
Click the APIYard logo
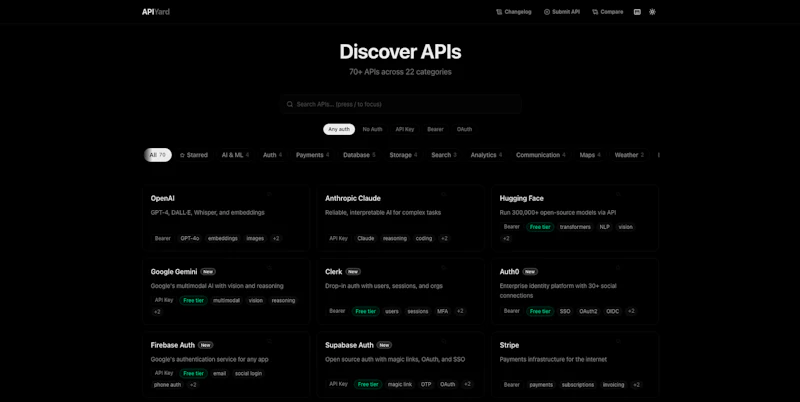[156, 12]
